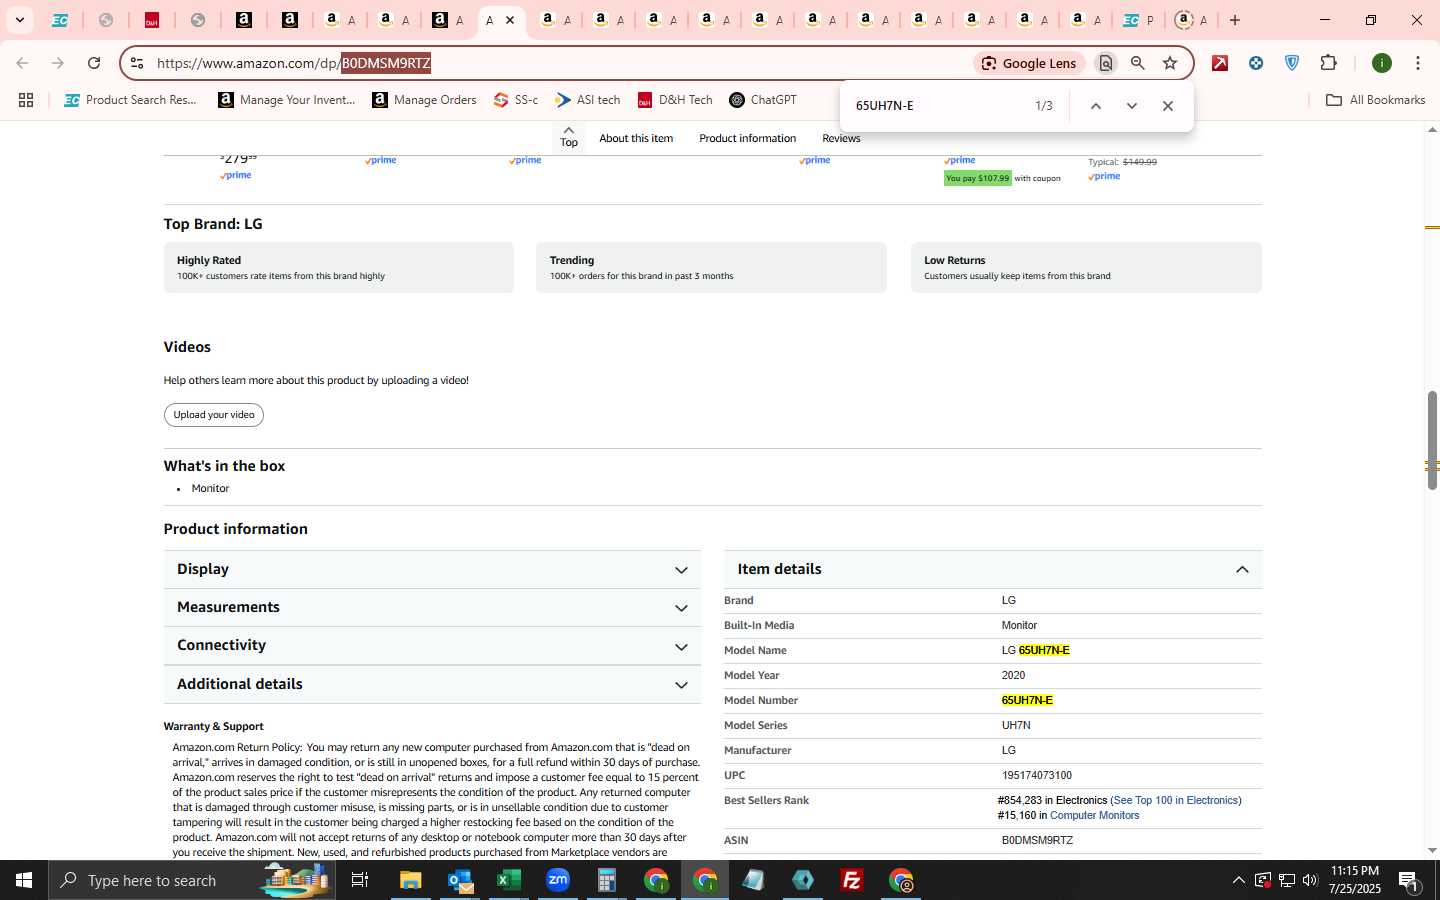
Task: Switch to the red D&H tab
Action: coord(152,20)
